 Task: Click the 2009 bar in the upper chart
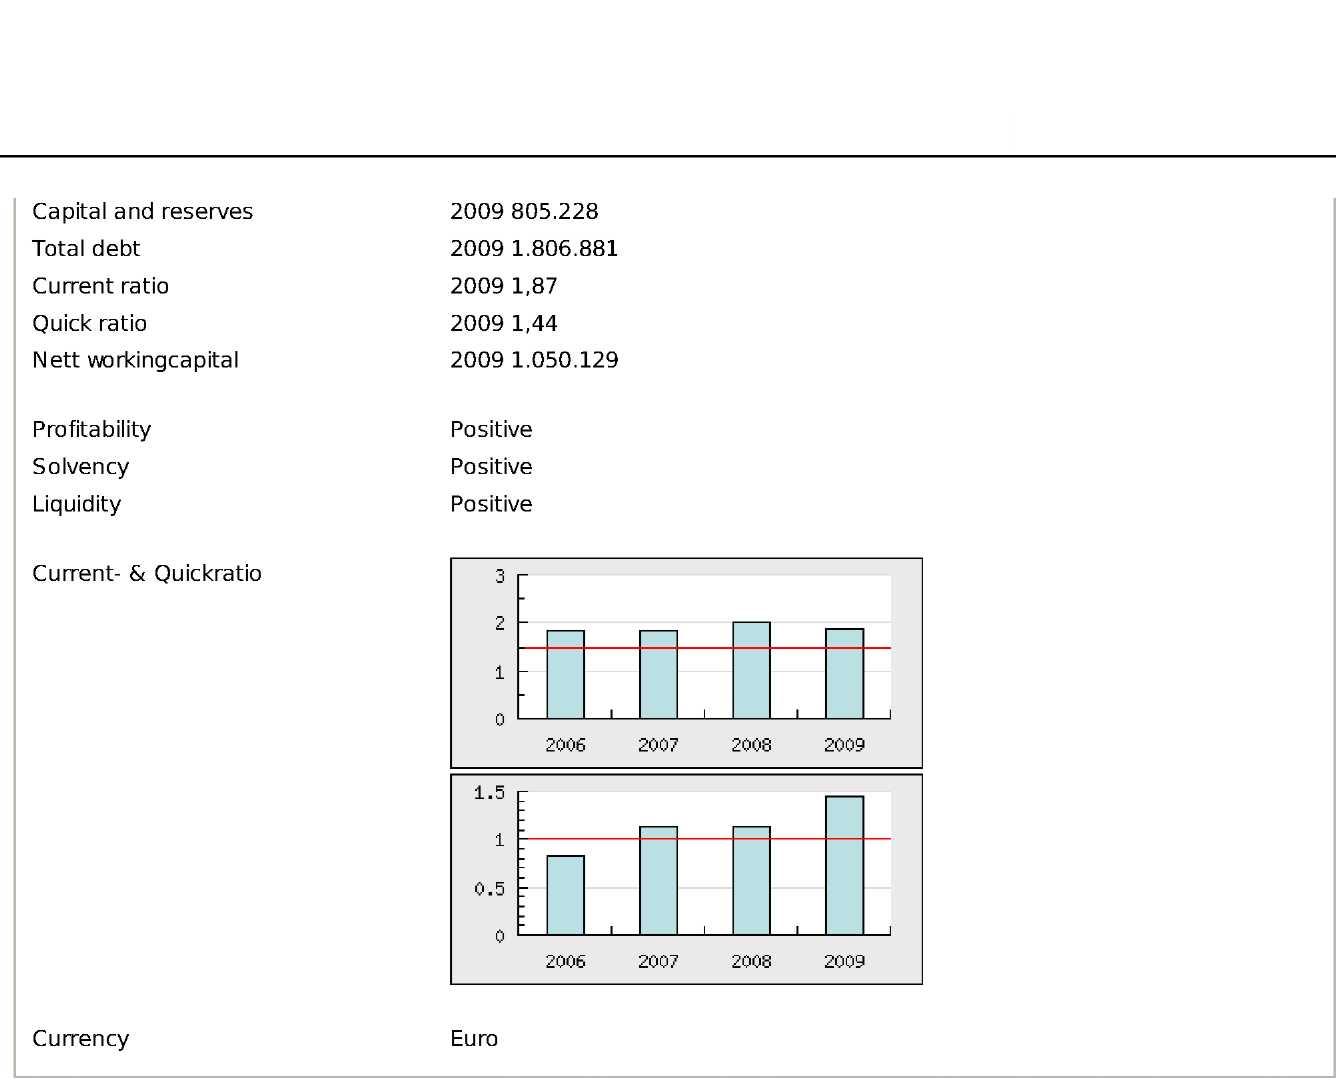844,674
